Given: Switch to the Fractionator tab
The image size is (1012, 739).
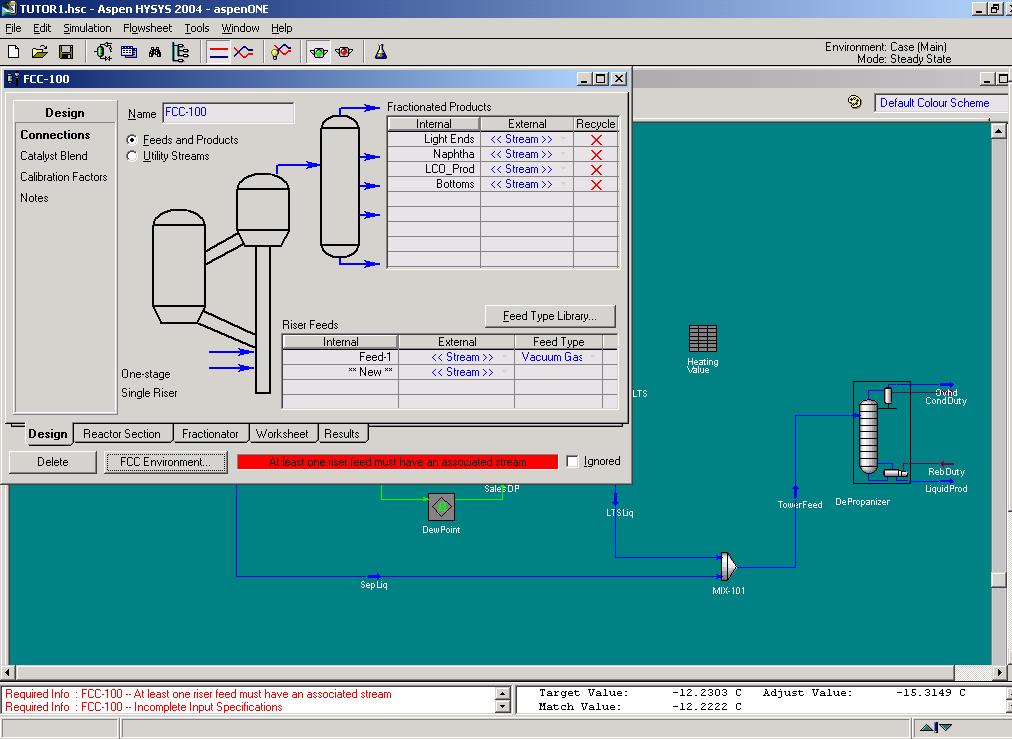Looking at the screenshot, I should pyautogui.click(x=210, y=434).
